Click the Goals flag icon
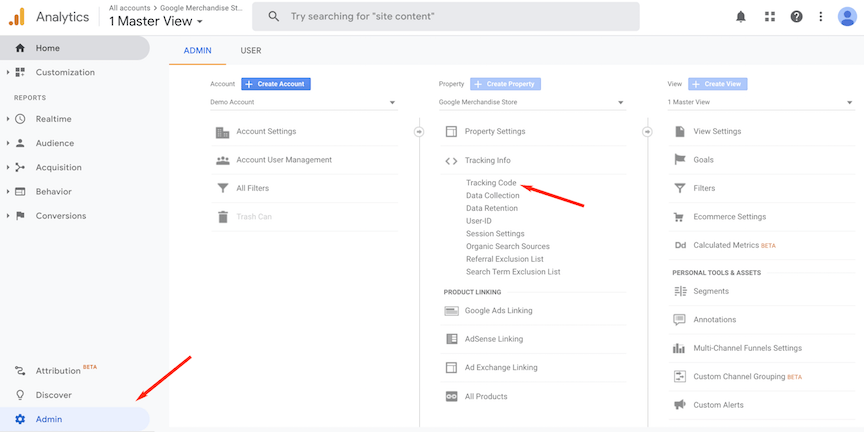 [680, 160]
